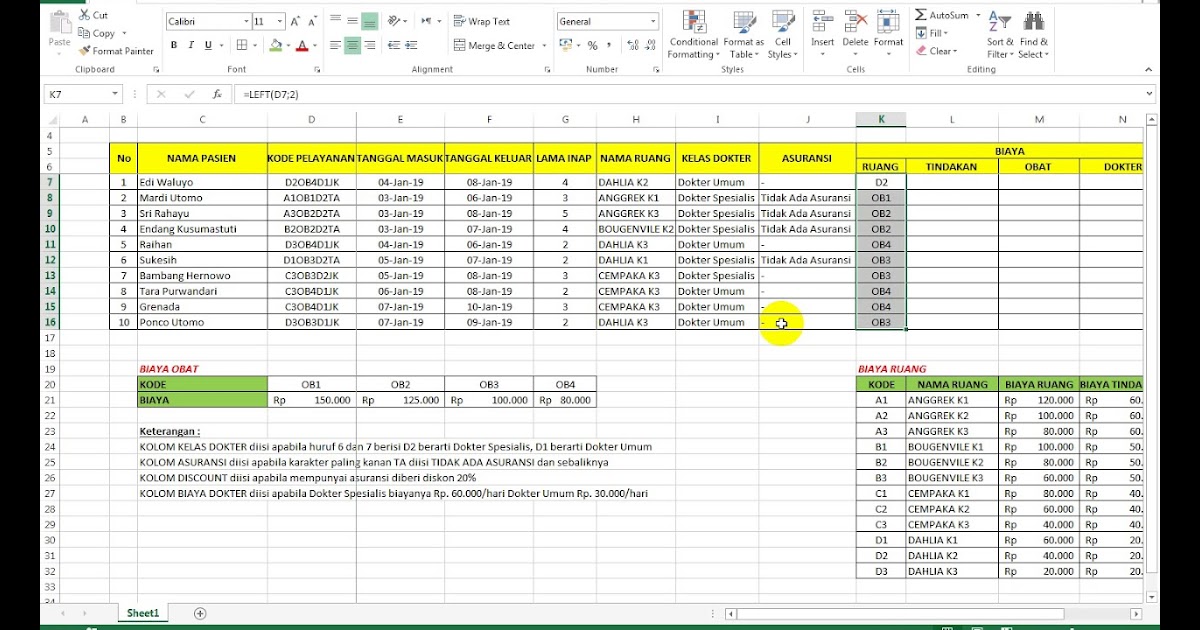1200x630 pixels.
Task: Toggle Align Left
Action: [335, 45]
